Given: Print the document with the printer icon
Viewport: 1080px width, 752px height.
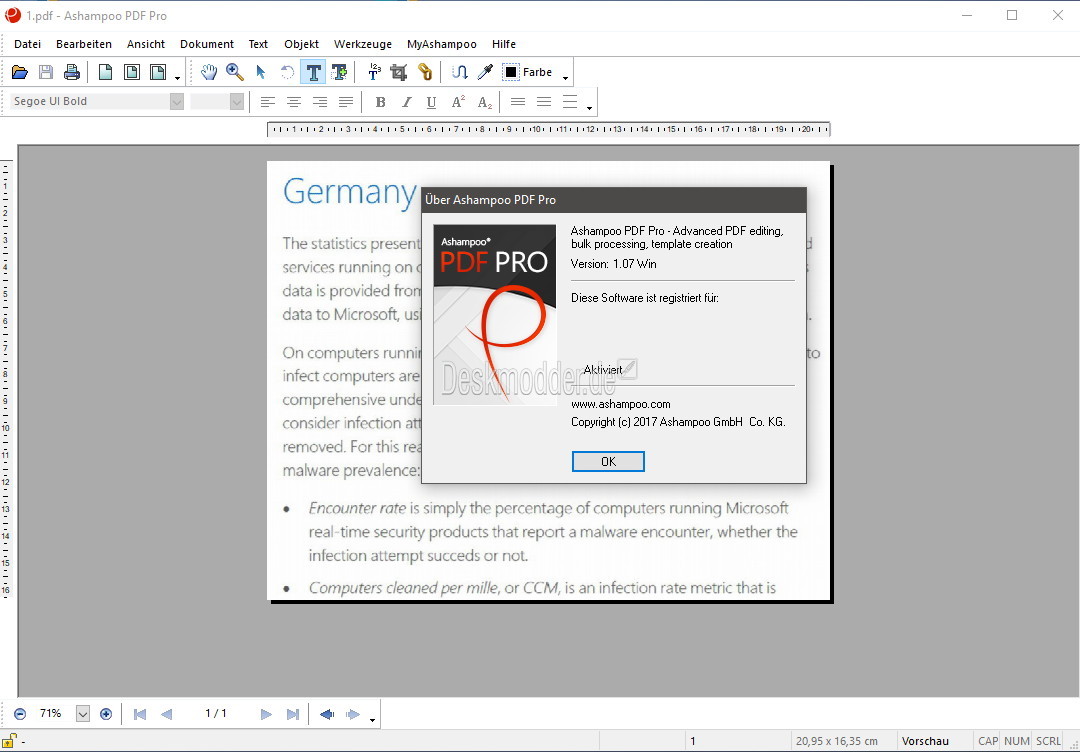Looking at the screenshot, I should tap(72, 72).
